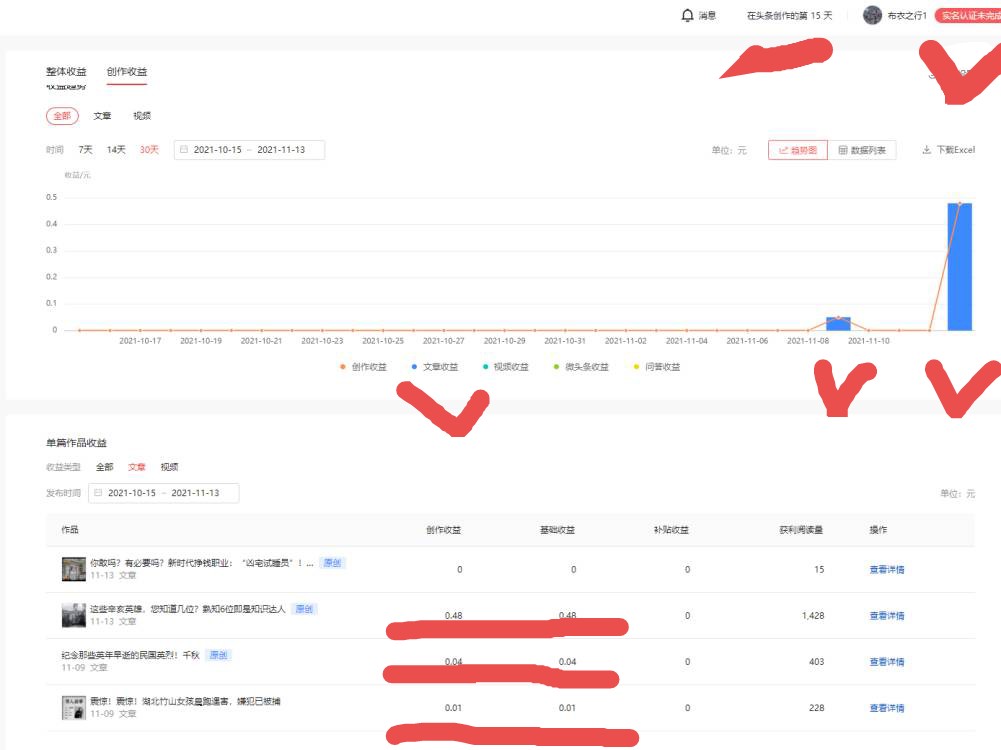Select 文章 under 收益类型

tap(137, 467)
